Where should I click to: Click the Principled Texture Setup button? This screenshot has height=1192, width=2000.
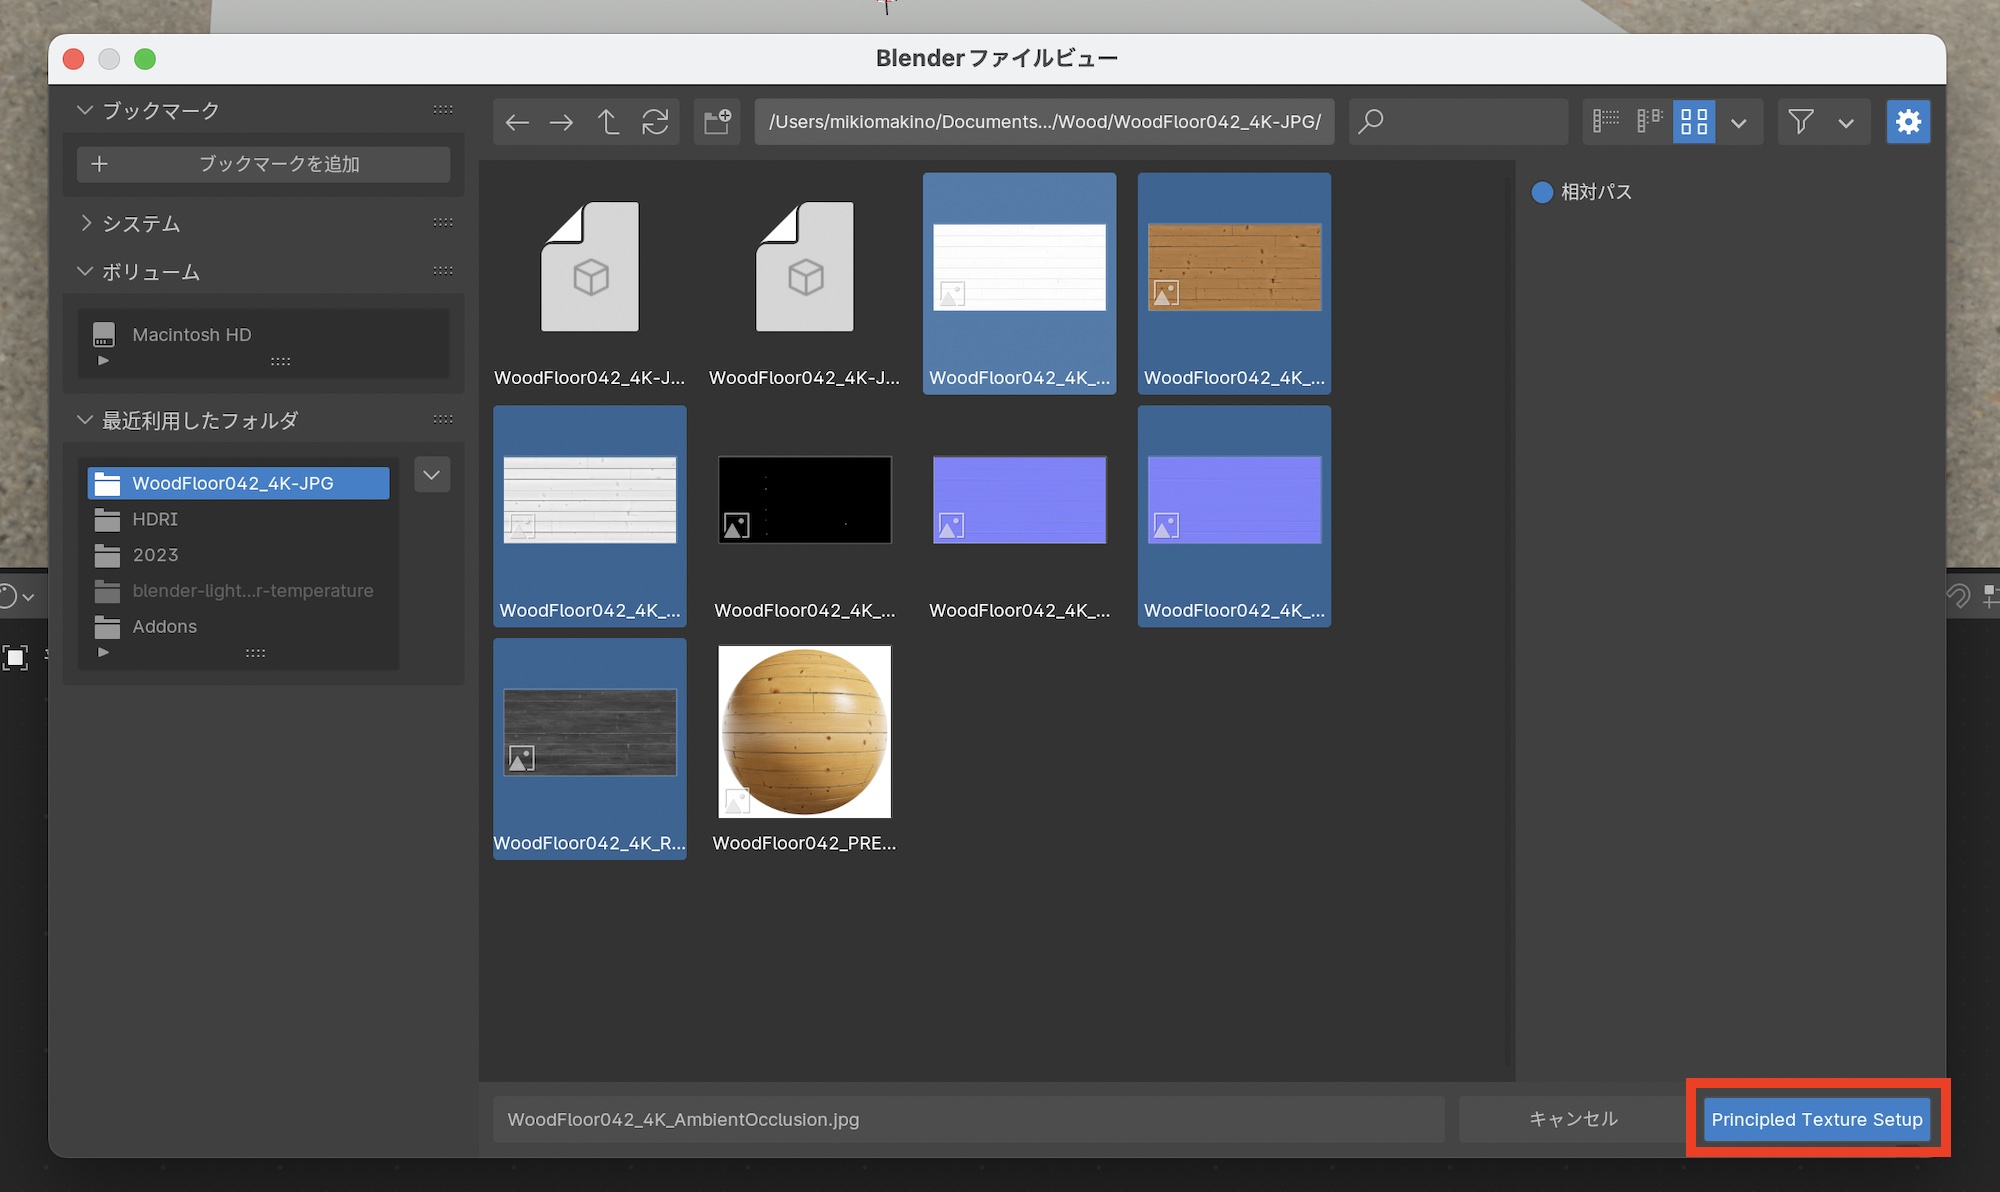(x=1816, y=1119)
